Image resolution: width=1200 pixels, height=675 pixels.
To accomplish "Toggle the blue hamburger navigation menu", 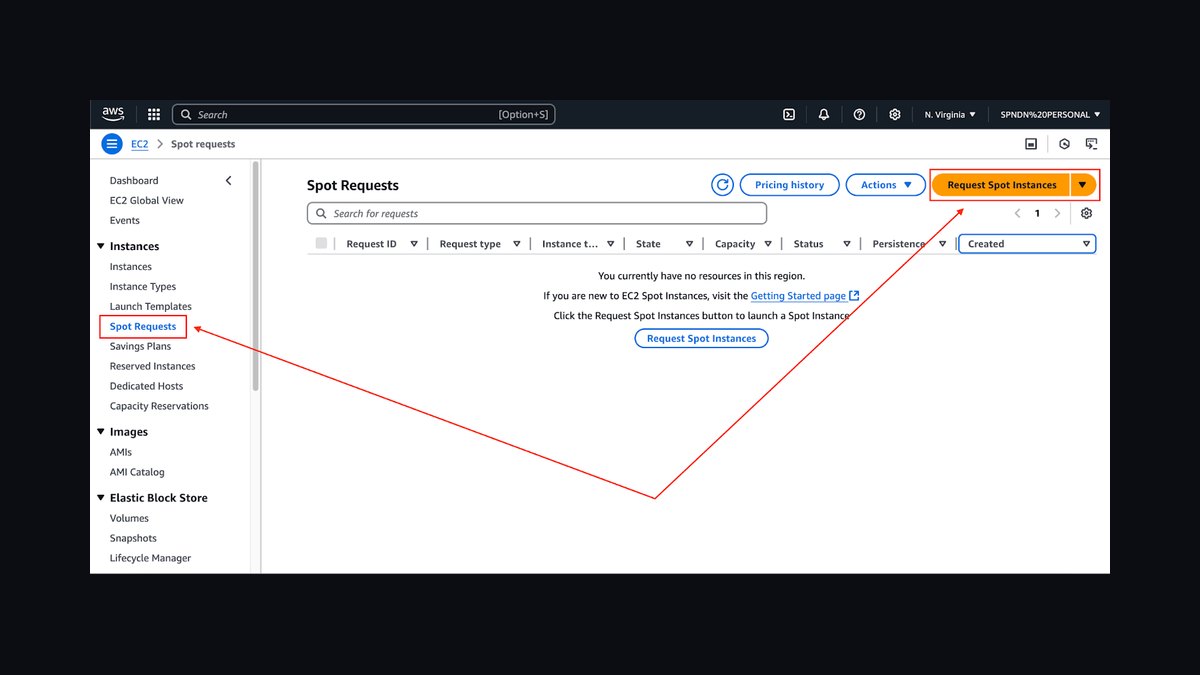I will pyautogui.click(x=112, y=144).
